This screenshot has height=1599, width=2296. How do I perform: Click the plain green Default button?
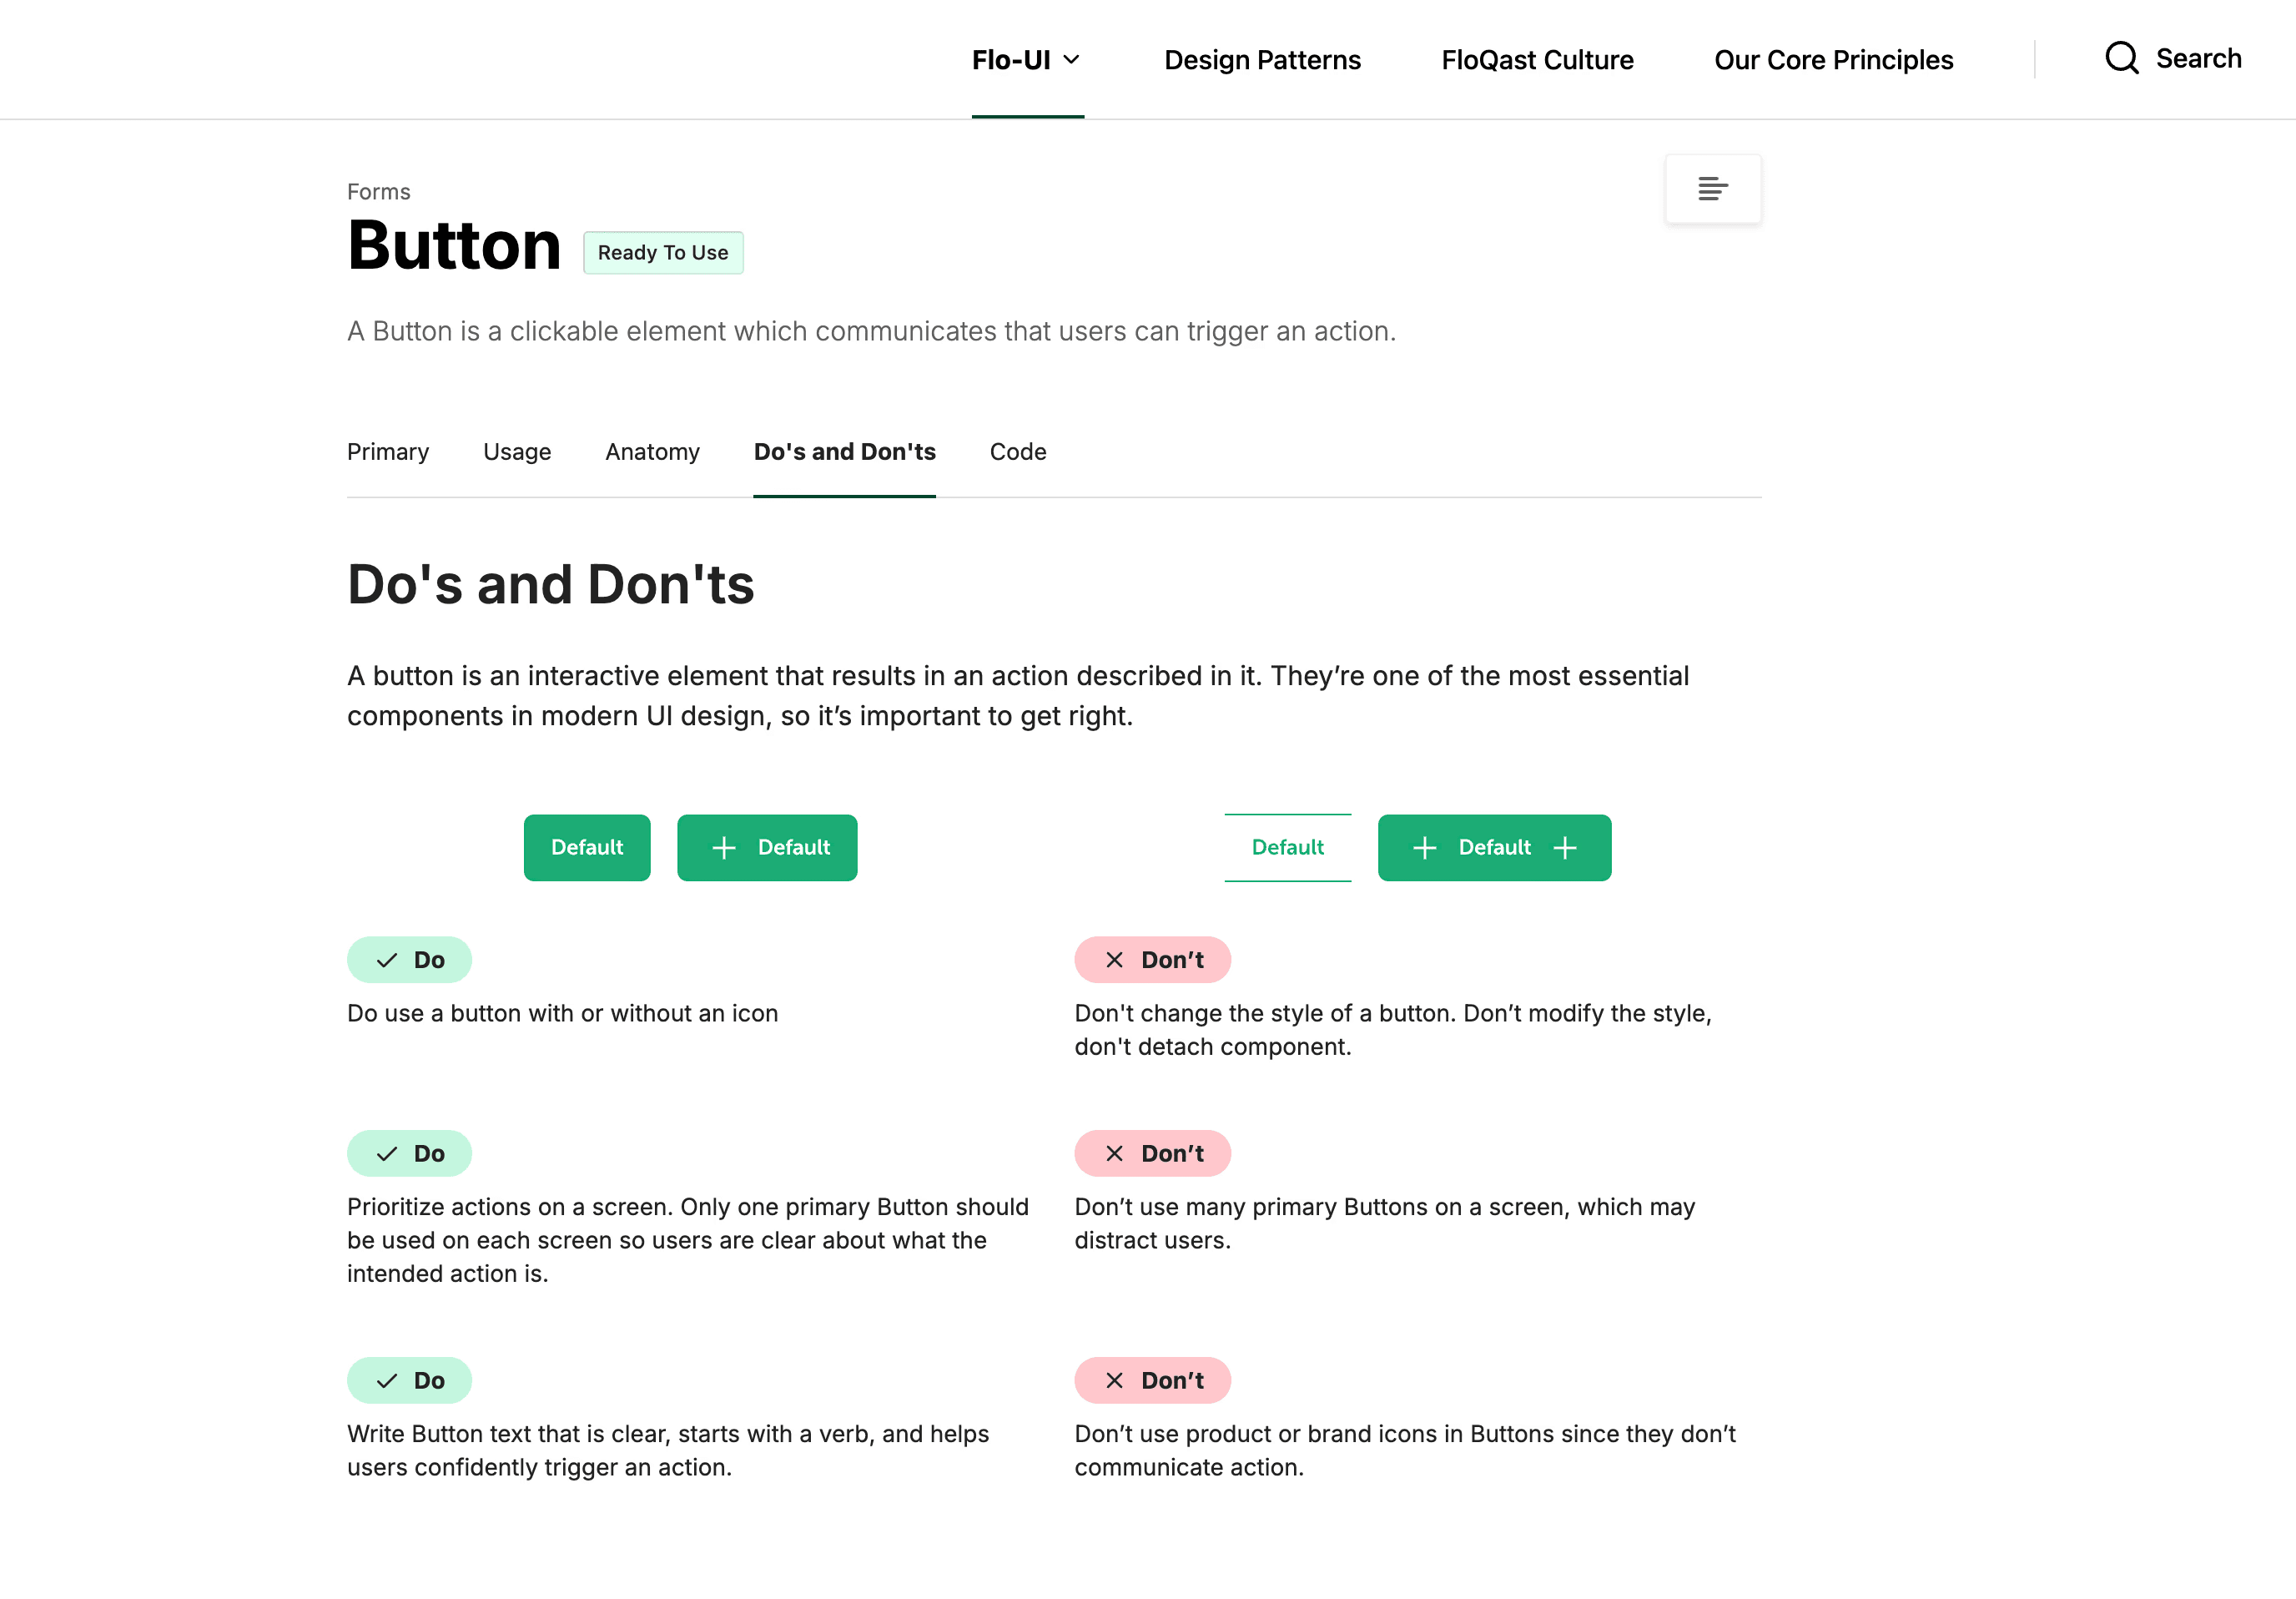[587, 848]
